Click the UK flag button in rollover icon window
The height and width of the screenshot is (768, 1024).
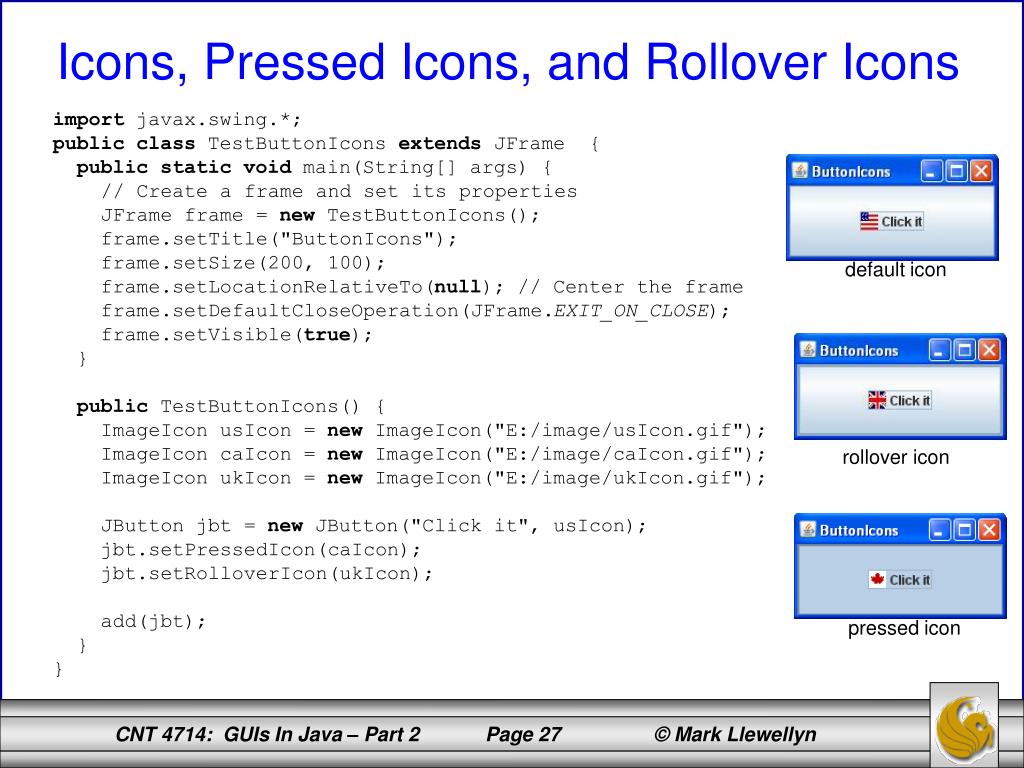coord(899,400)
